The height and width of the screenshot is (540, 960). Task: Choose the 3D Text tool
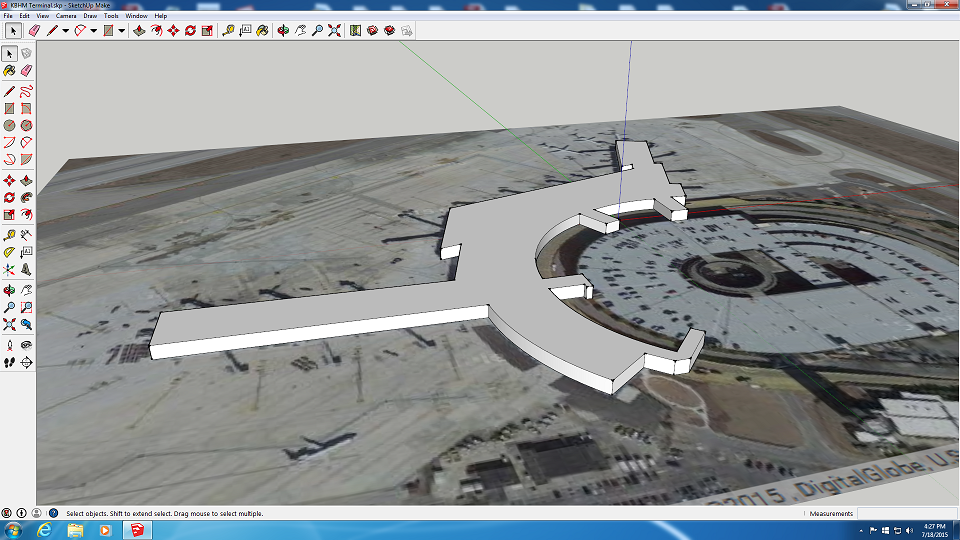(26, 269)
